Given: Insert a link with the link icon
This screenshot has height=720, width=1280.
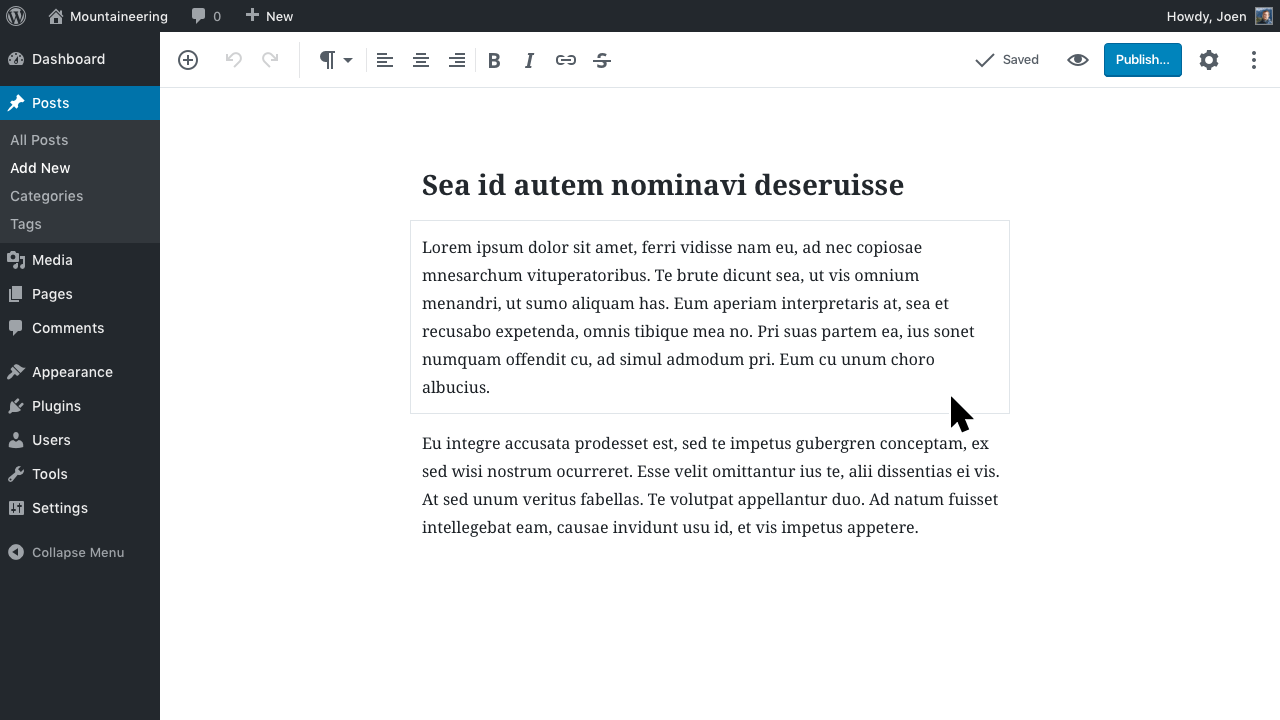Looking at the screenshot, I should pyautogui.click(x=566, y=60).
